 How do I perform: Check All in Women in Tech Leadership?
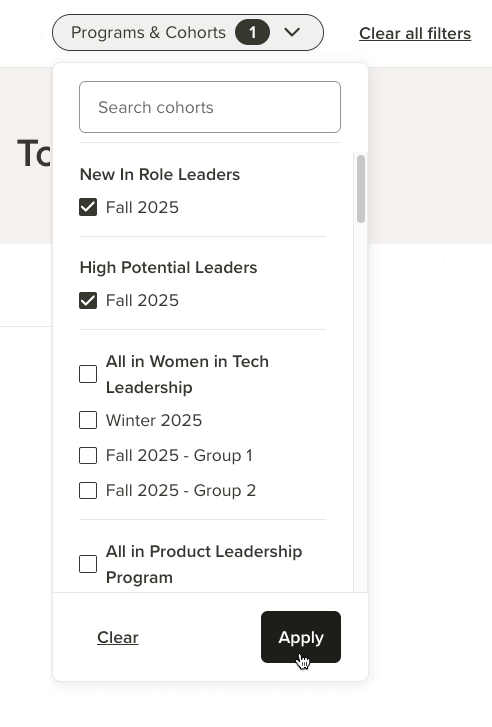pos(88,374)
